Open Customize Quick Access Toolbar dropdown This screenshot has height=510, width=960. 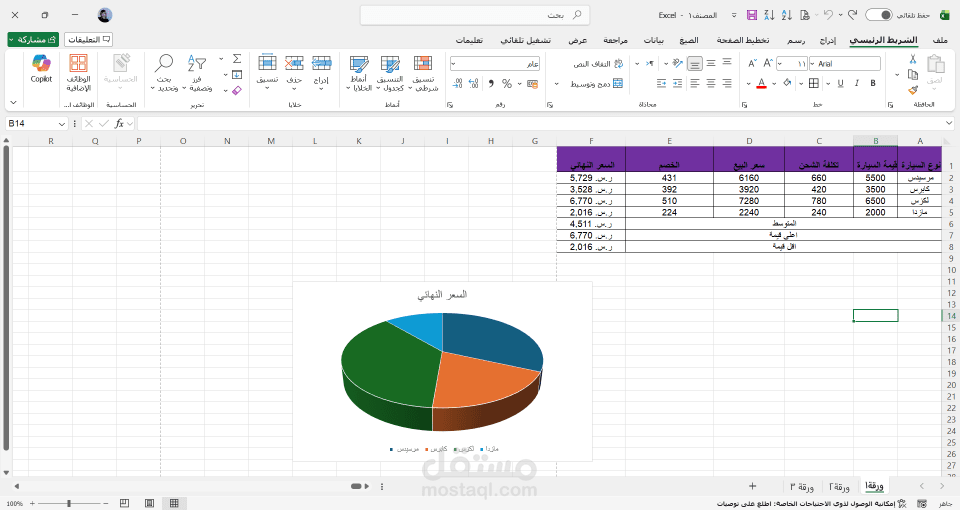tap(734, 15)
